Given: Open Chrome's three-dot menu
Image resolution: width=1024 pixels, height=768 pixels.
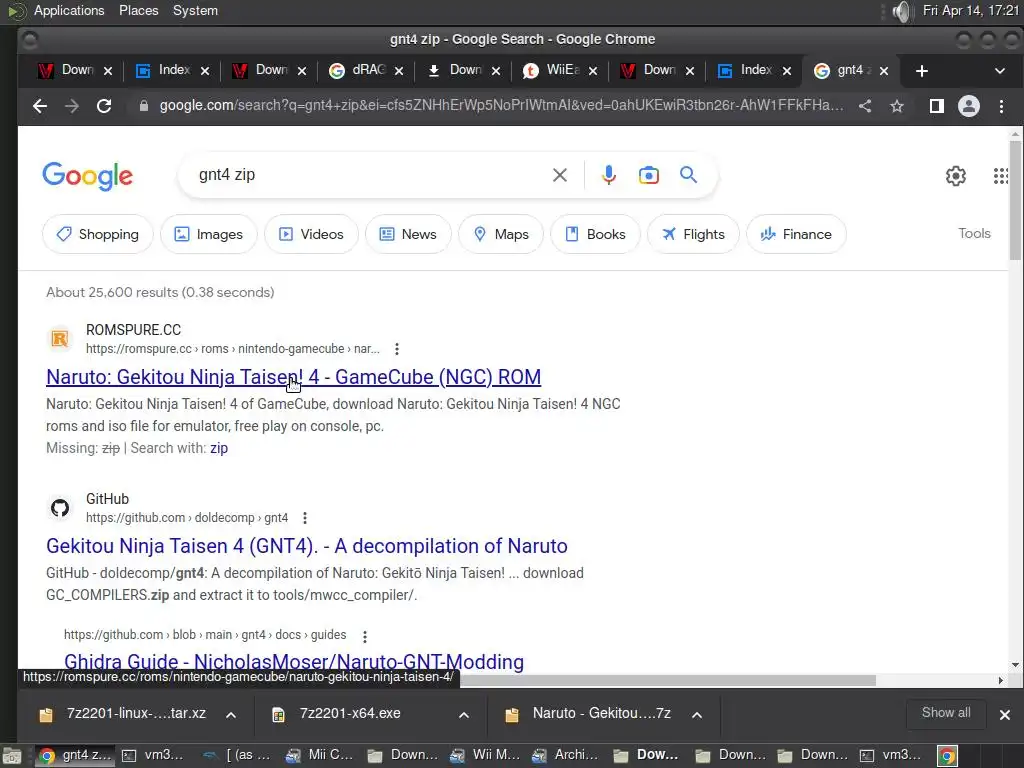Looking at the screenshot, I should pos(1001,106).
